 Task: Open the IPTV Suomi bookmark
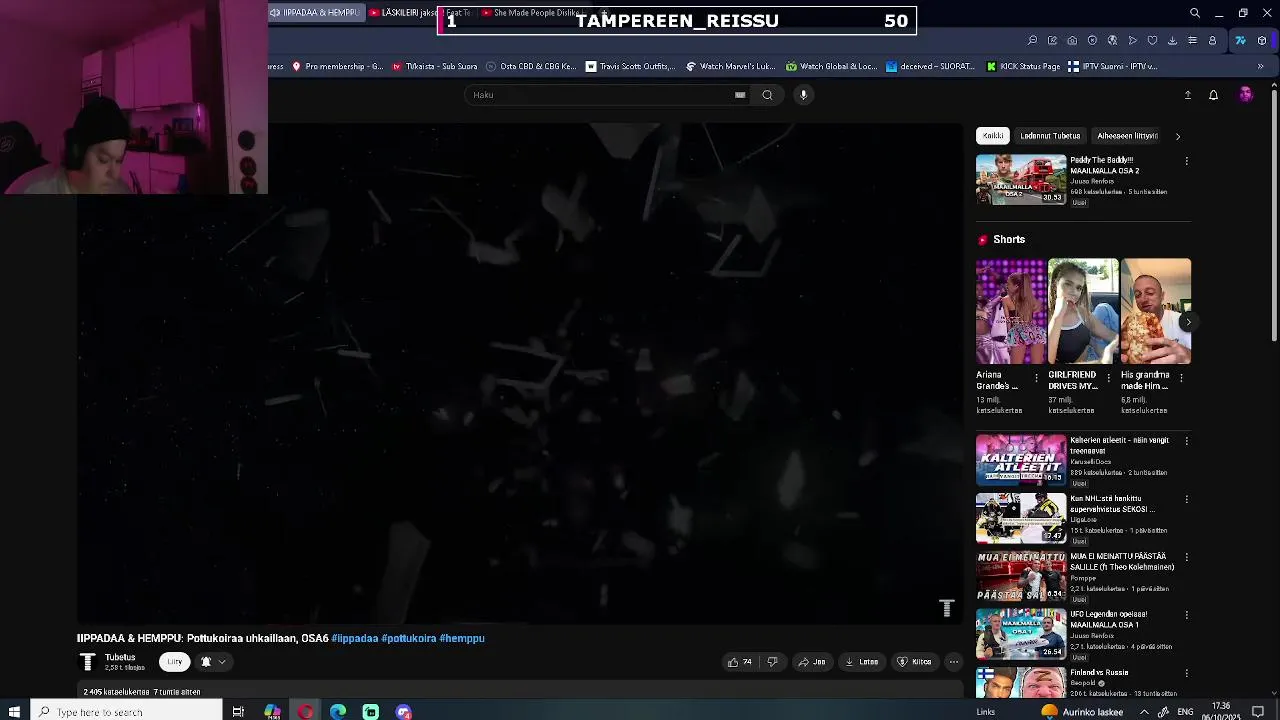[1113, 67]
